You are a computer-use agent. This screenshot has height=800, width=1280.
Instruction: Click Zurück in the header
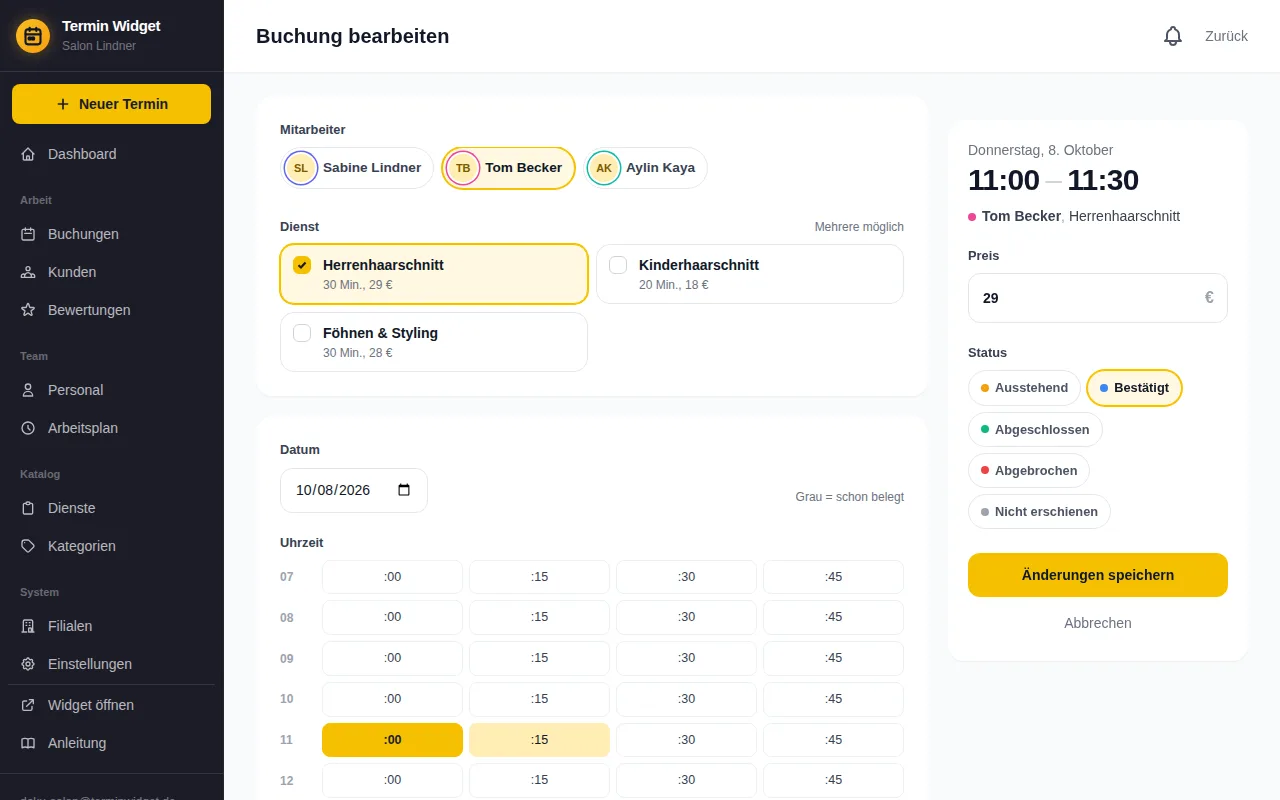point(1226,36)
